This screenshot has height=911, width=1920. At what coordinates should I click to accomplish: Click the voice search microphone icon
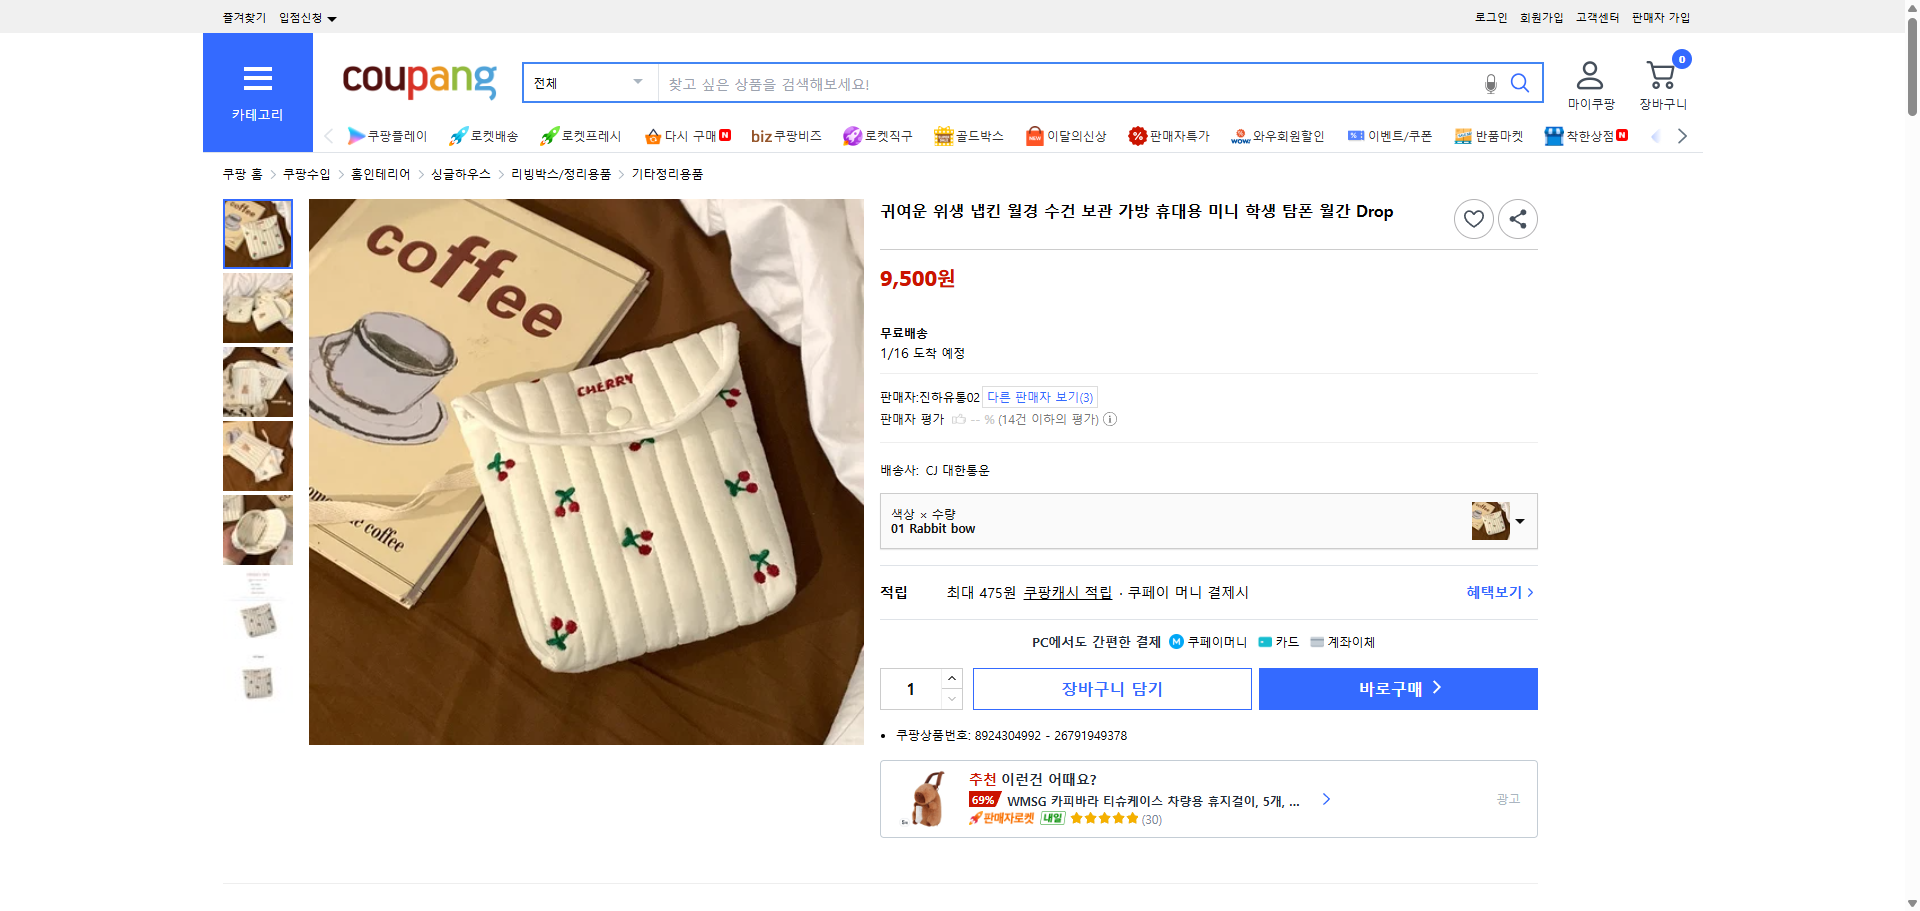point(1490,83)
